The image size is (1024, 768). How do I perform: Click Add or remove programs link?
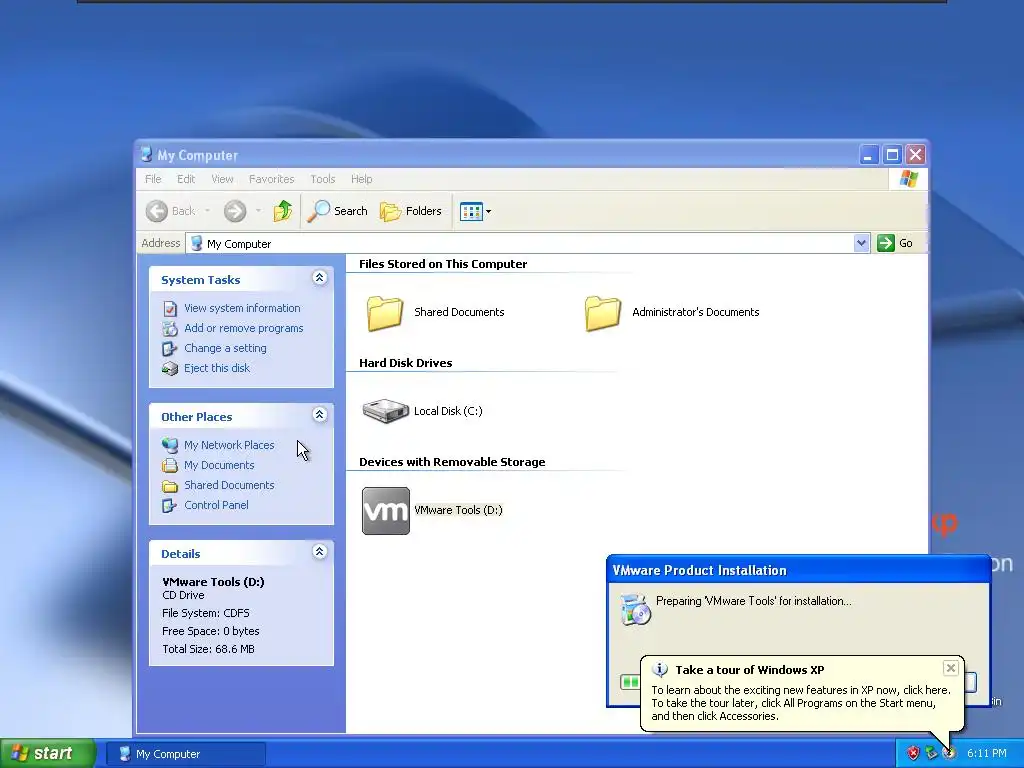244,328
